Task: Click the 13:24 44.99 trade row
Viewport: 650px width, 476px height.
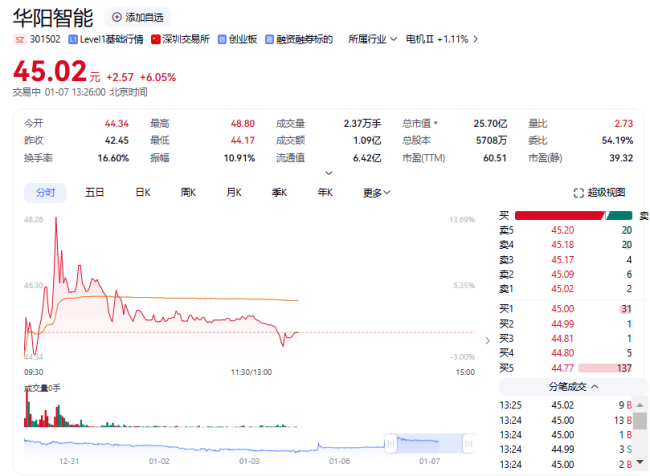Action: tap(566, 449)
